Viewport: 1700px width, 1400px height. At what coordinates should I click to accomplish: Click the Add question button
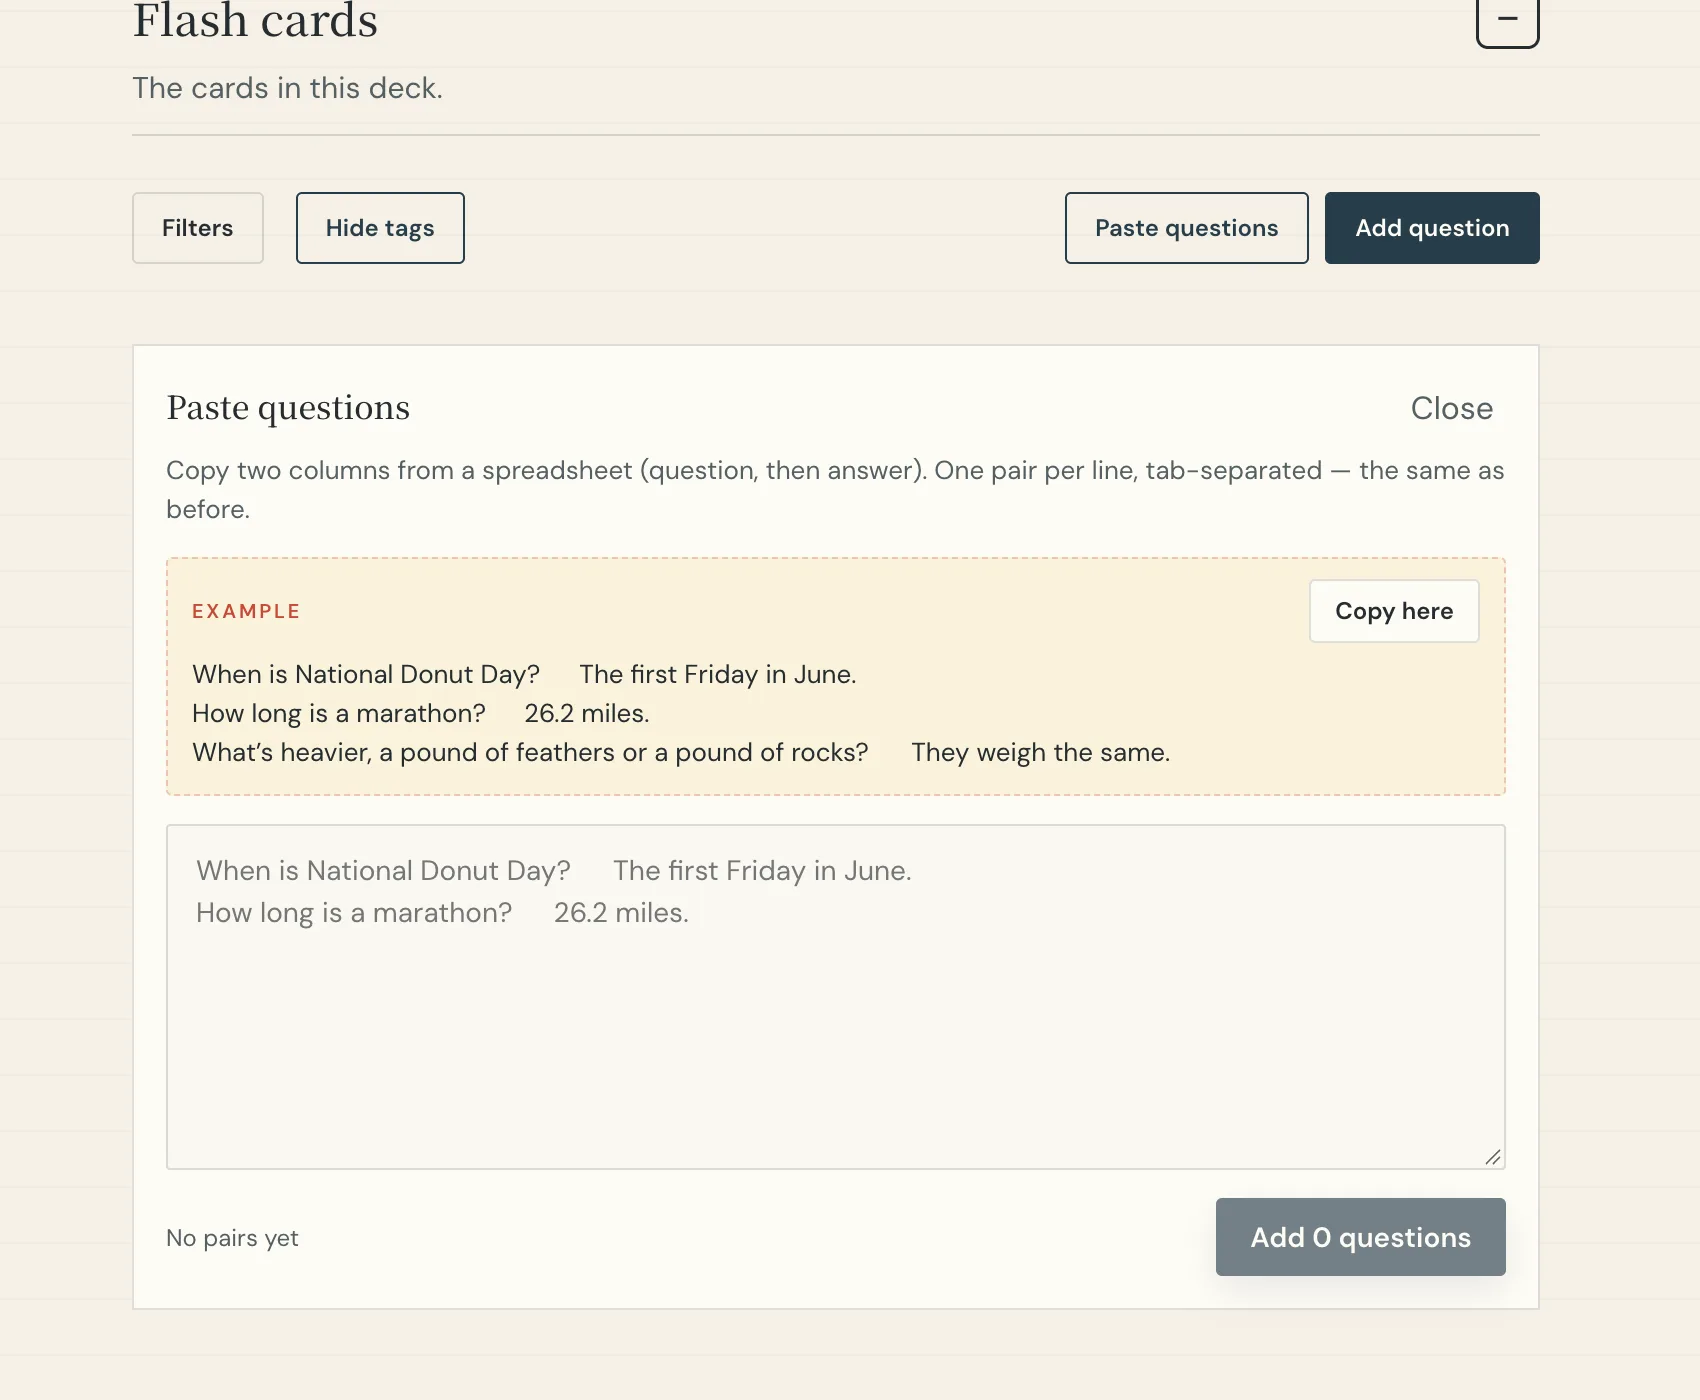[1432, 228]
